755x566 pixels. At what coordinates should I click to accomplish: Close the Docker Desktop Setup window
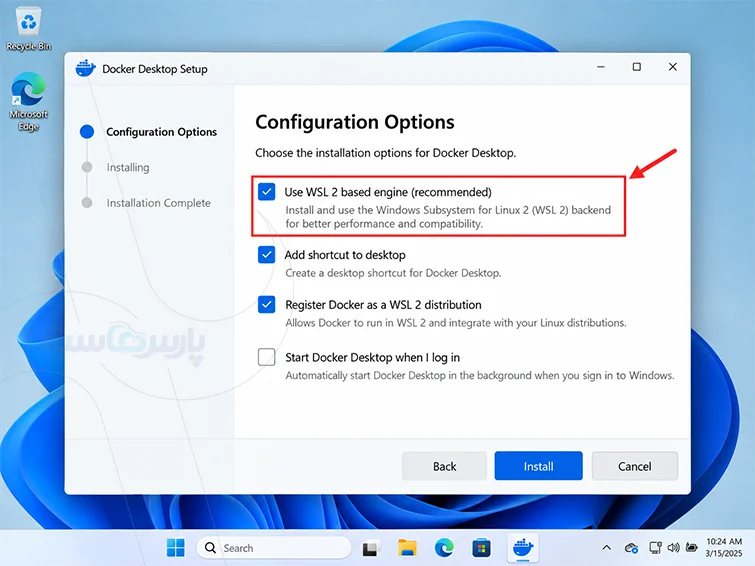673,67
